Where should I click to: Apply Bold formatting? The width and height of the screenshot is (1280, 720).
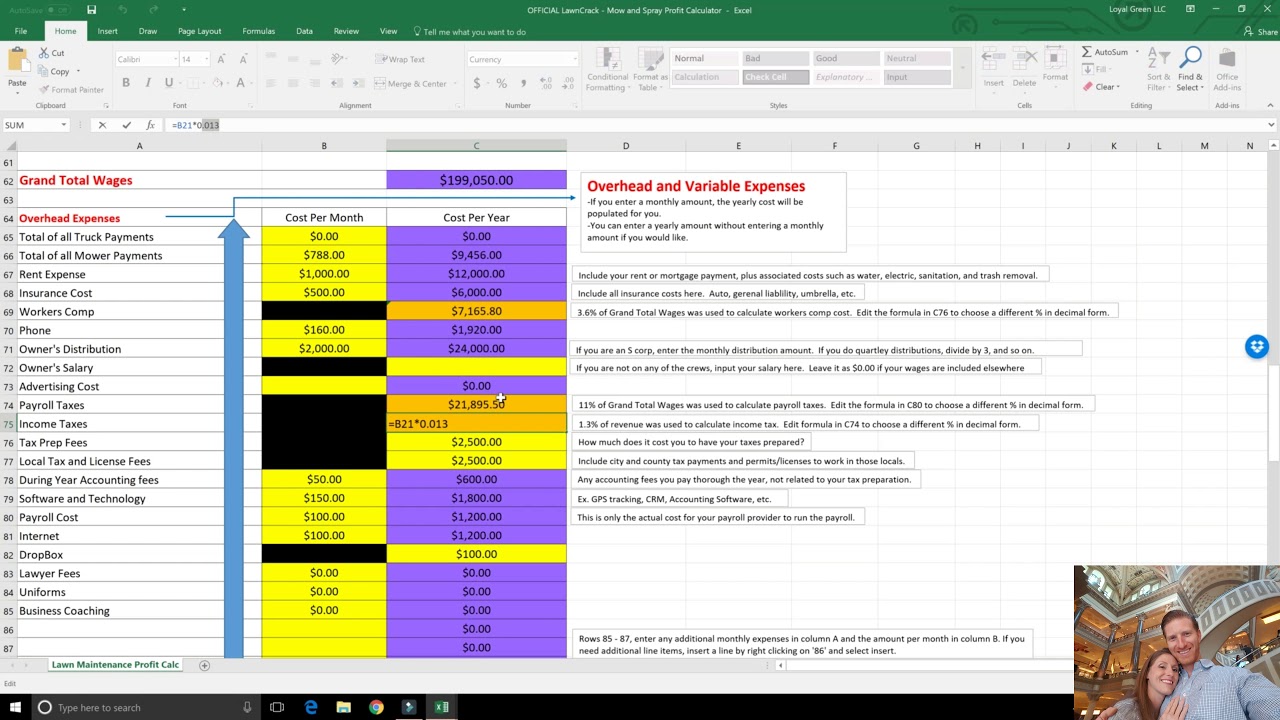126,83
